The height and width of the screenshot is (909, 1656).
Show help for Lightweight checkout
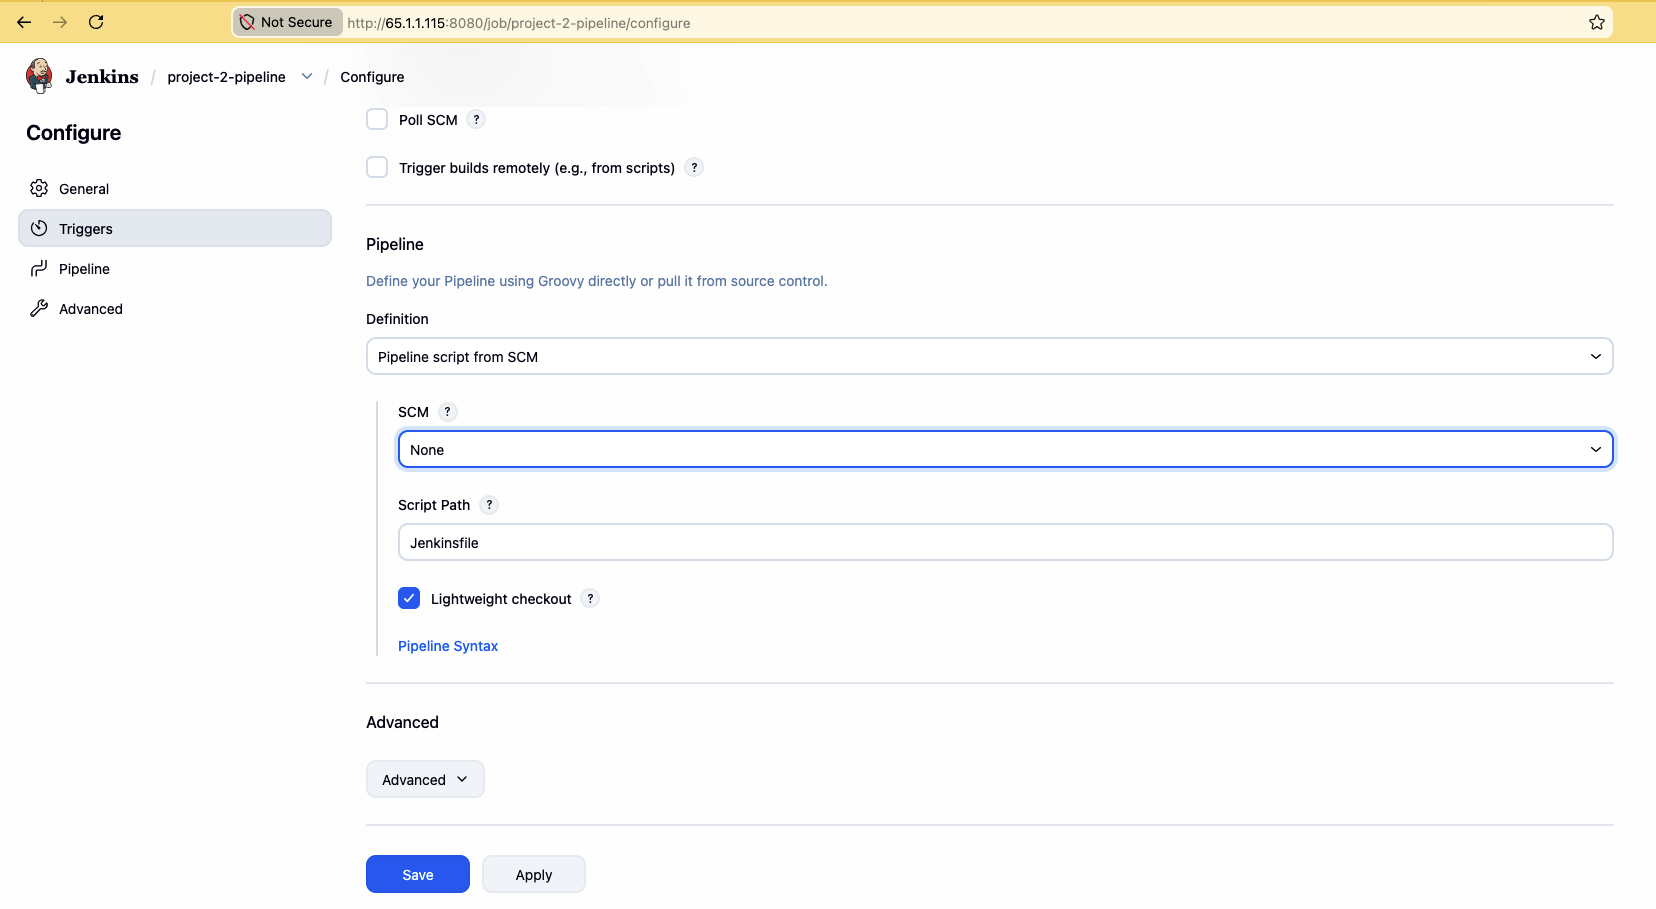pos(590,598)
